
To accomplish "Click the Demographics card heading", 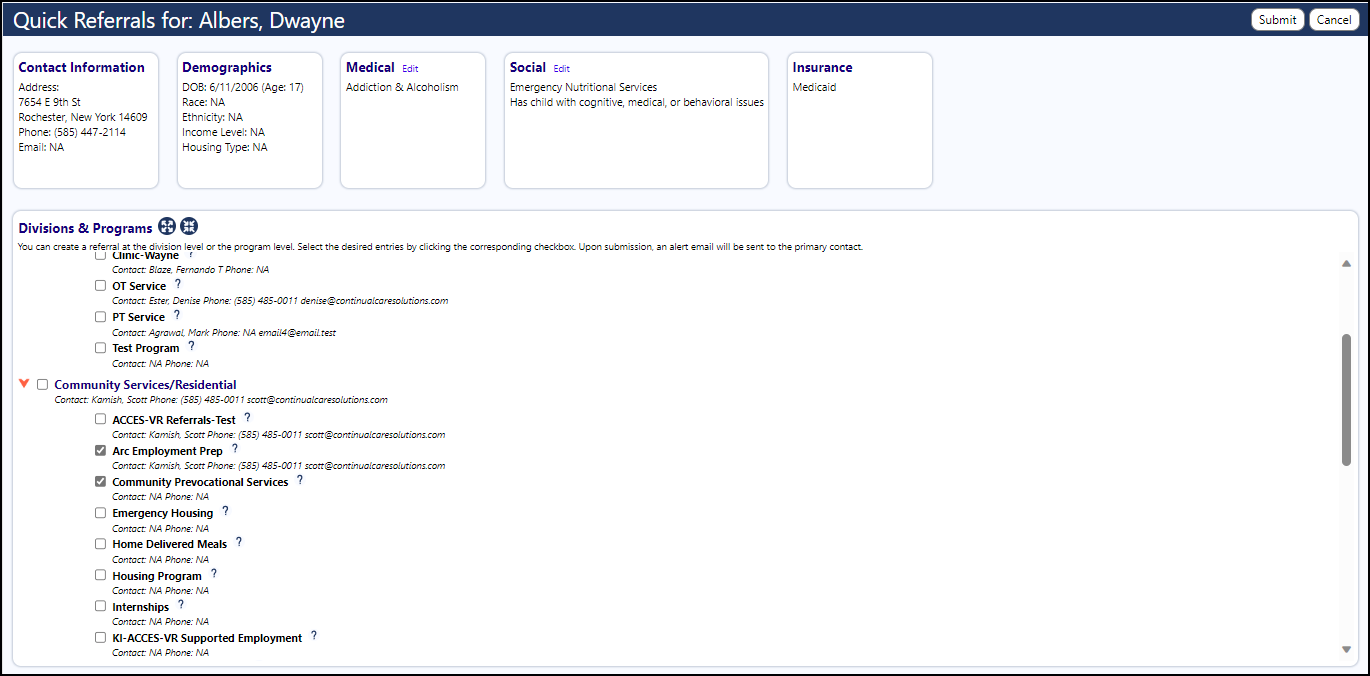I will [x=227, y=68].
